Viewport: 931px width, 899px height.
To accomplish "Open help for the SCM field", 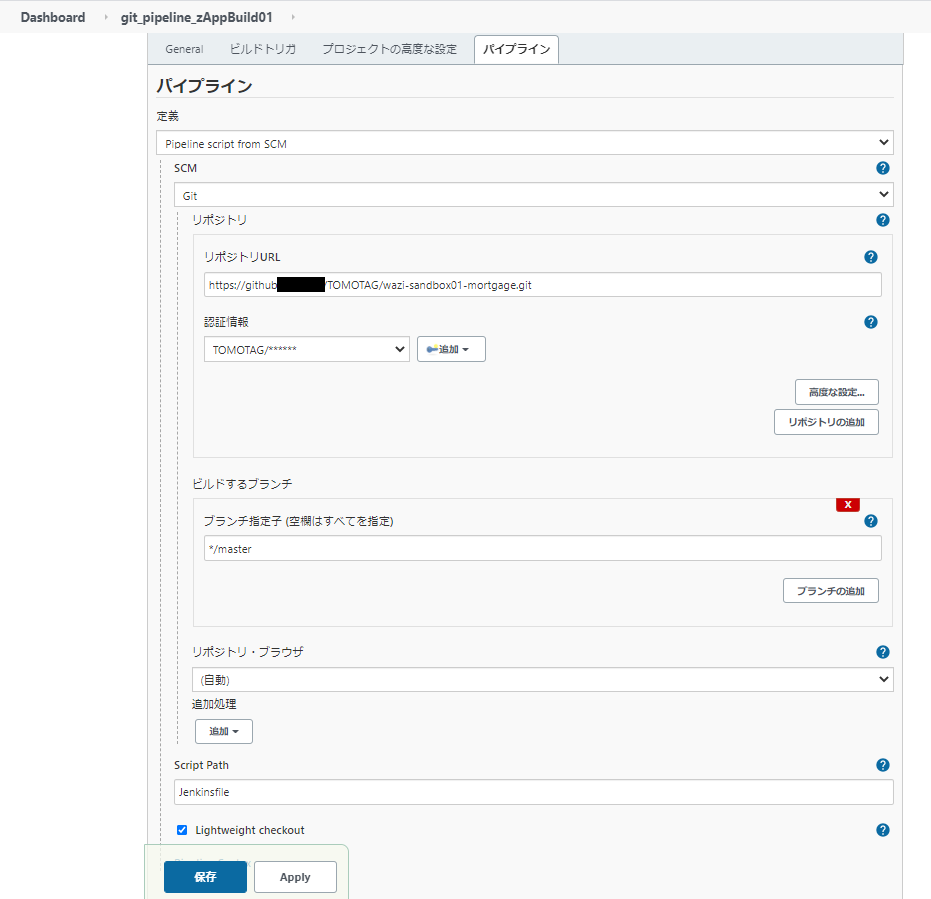I will pyautogui.click(x=882, y=168).
